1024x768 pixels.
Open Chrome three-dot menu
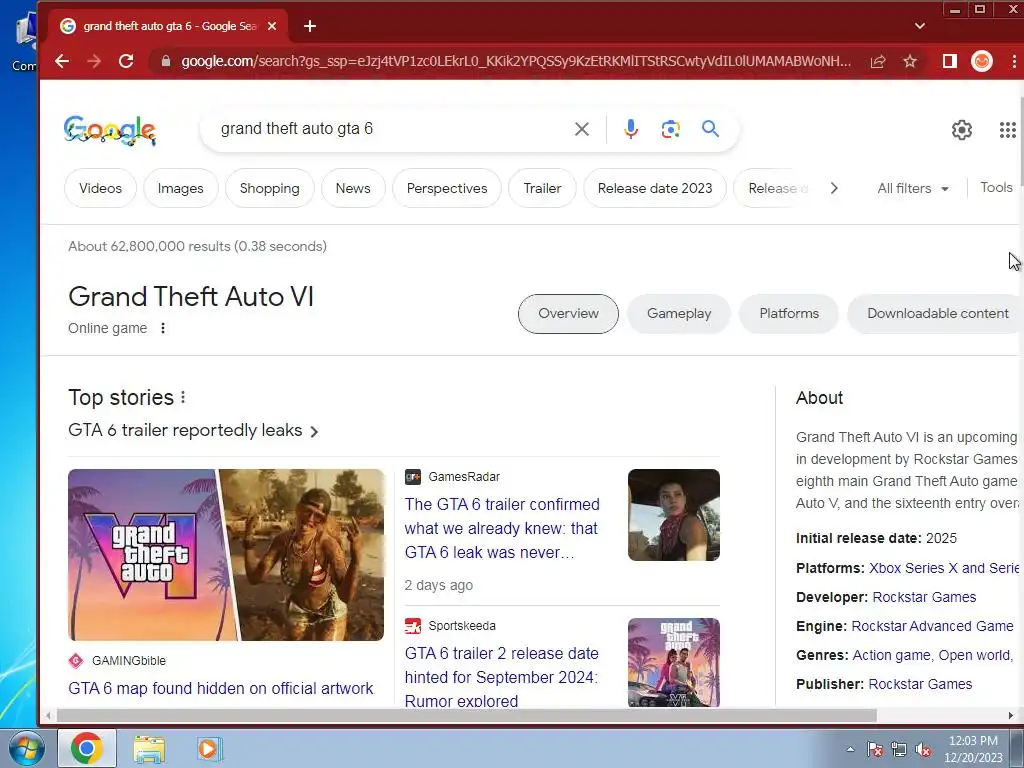[x=1014, y=61]
